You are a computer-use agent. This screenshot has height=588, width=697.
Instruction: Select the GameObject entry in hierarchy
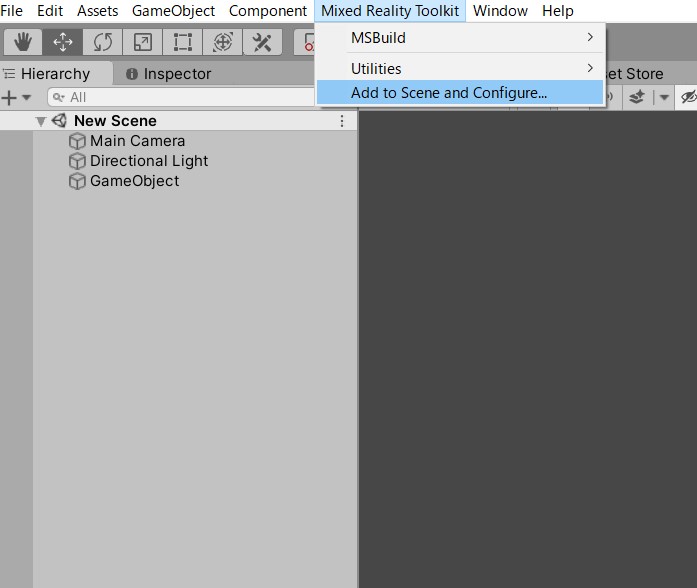point(134,181)
